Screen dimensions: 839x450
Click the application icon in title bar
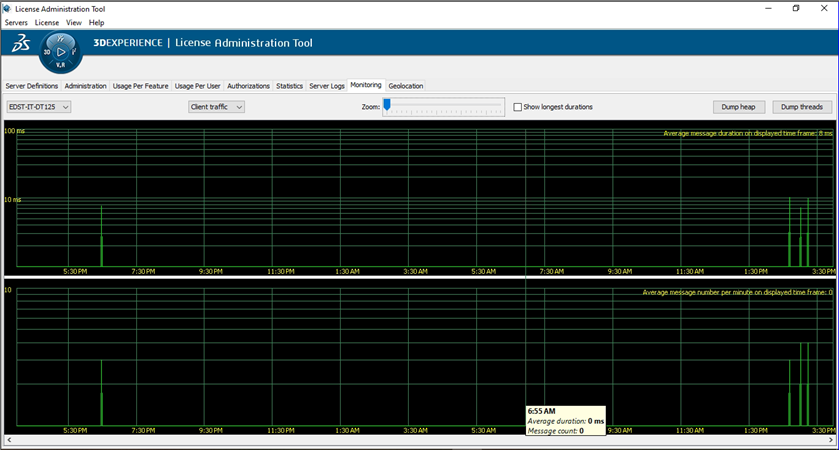click(x=8, y=8)
